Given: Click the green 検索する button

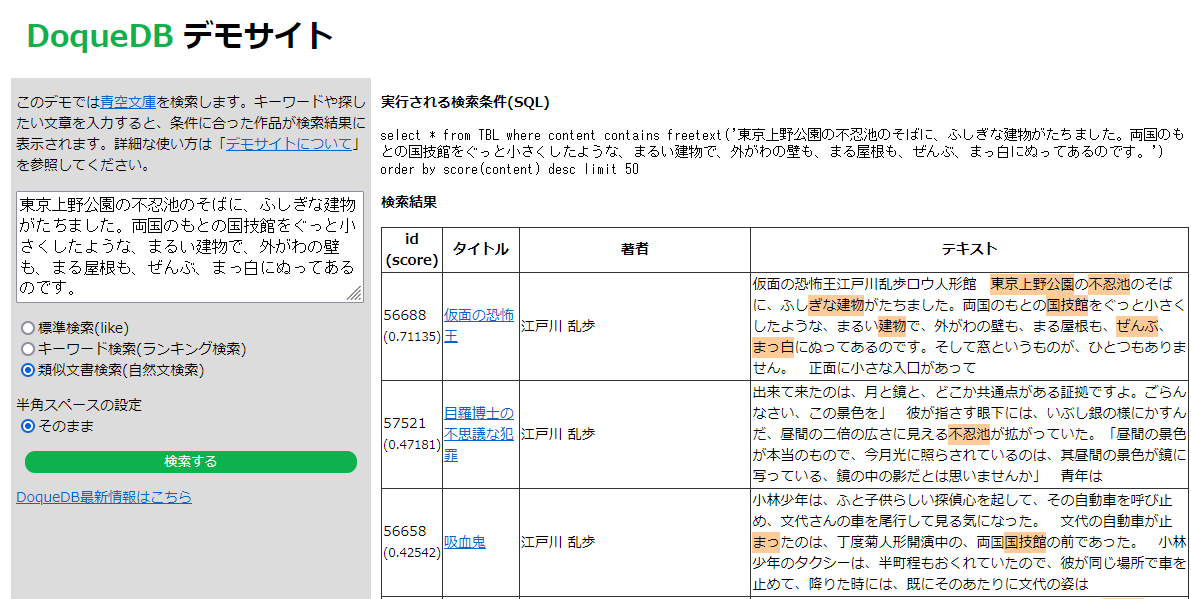Looking at the screenshot, I should point(191,462).
